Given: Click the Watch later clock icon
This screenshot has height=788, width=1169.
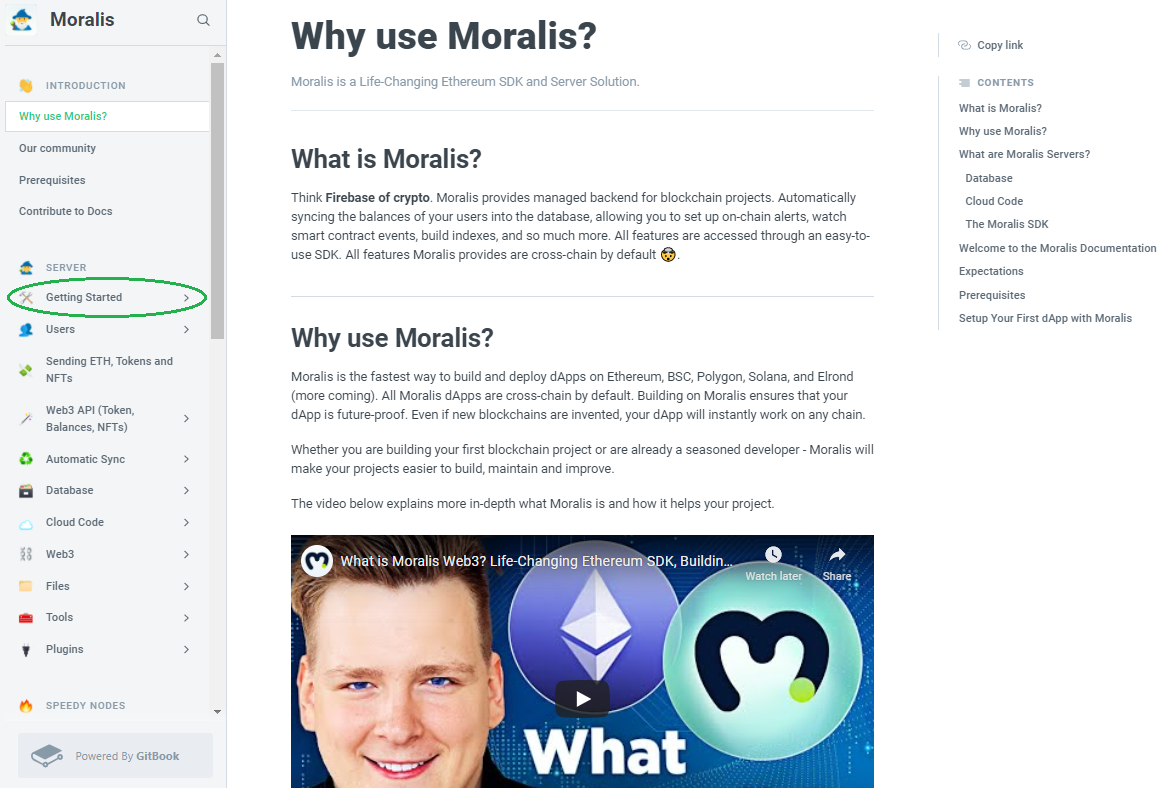Looking at the screenshot, I should (x=773, y=555).
